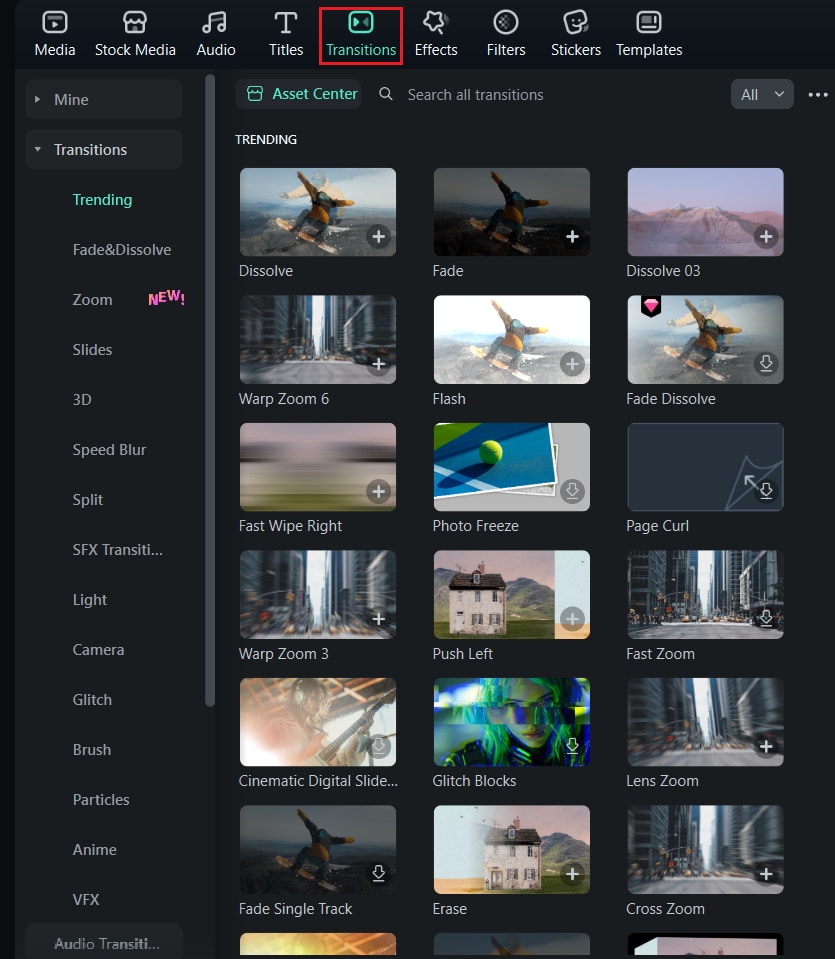The height and width of the screenshot is (959, 835).
Task: Select the Glitch category
Action: point(92,700)
